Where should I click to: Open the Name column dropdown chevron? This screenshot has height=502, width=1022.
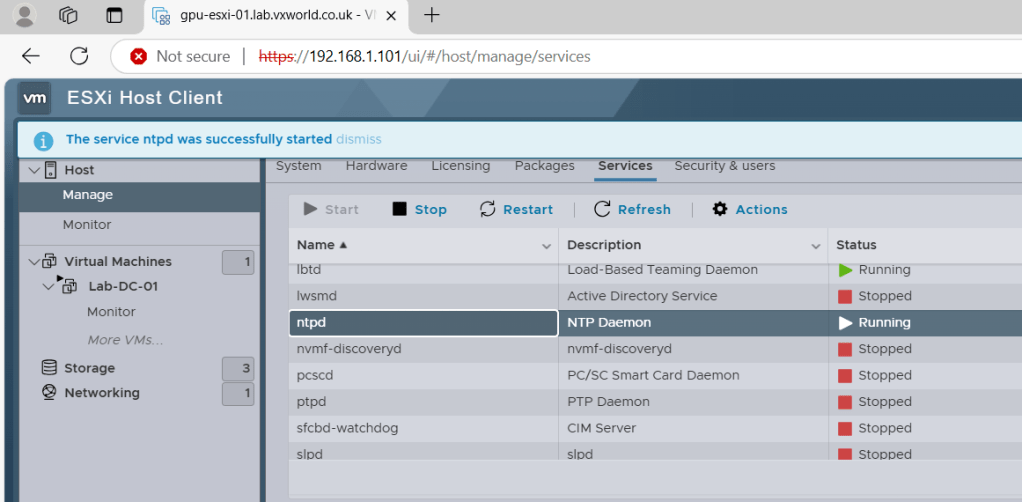coord(547,246)
